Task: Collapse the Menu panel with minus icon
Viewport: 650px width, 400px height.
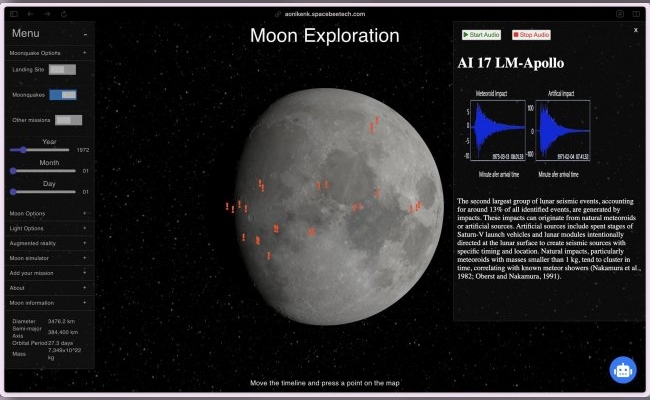Action: tap(85, 34)
